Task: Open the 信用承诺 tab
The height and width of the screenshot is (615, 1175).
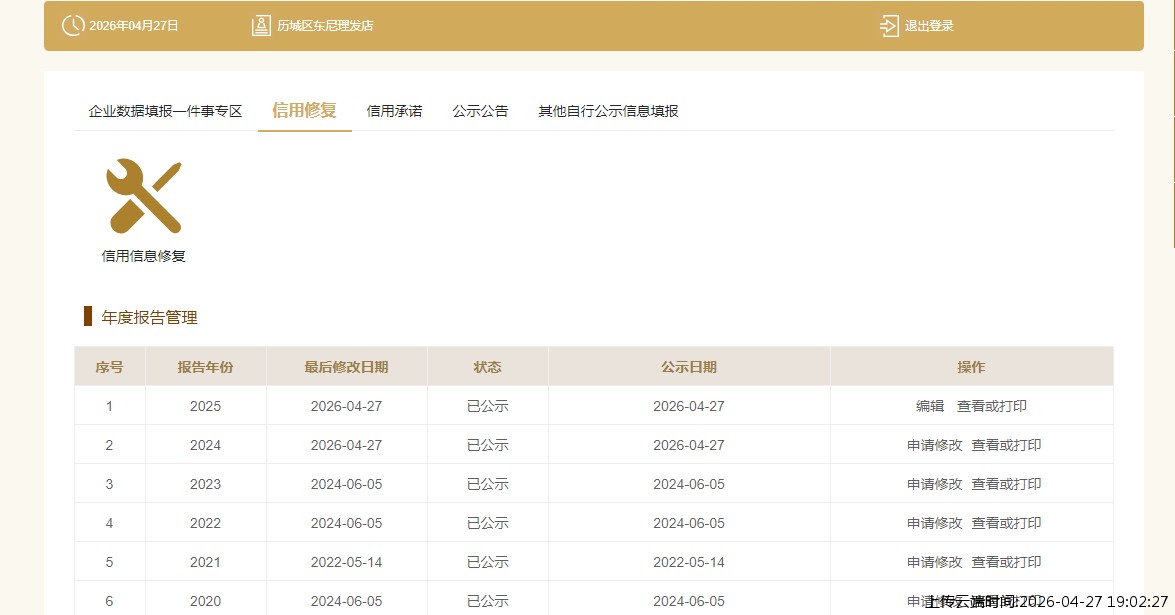Action: (x=394, y=111)
